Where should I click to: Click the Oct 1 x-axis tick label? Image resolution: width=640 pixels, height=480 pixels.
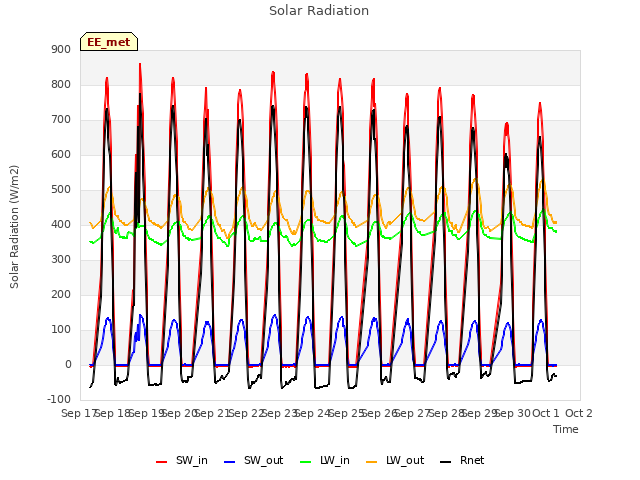(x=545, y=413)
